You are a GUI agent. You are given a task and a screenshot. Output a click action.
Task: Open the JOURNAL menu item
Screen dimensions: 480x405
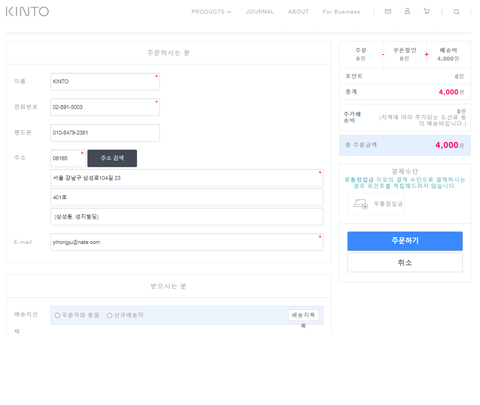(x=260, y=12)
